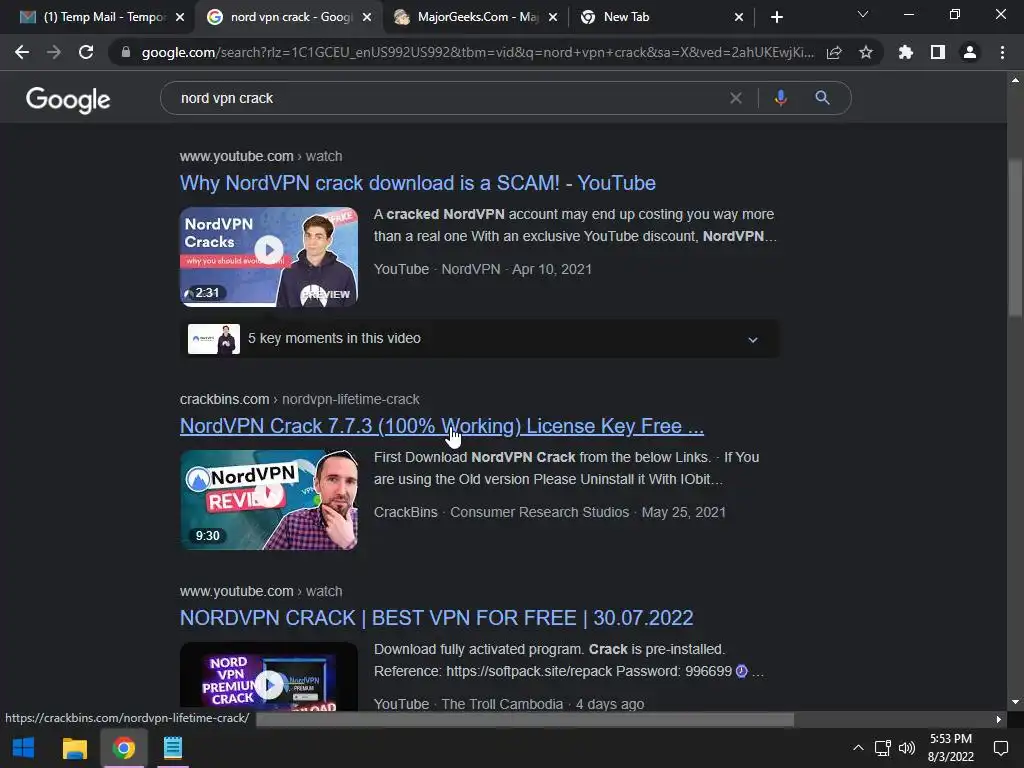Submit search with magnifier icon
Image resolution: width=1024 pixels, height=768 pixels.
pos(822,98)
